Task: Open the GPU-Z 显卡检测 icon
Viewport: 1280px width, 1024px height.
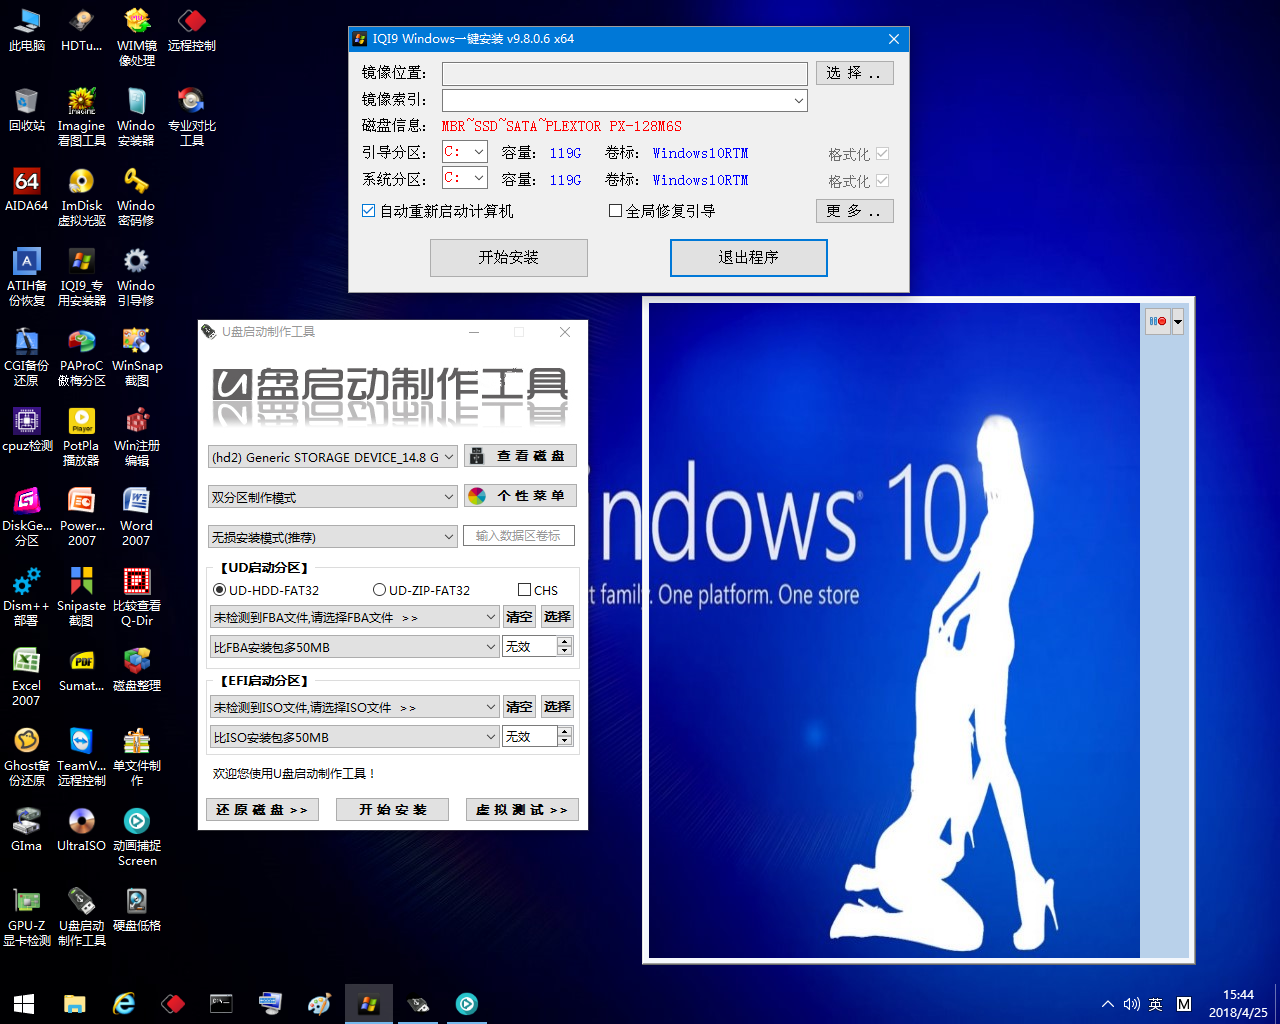Action: 27,917
